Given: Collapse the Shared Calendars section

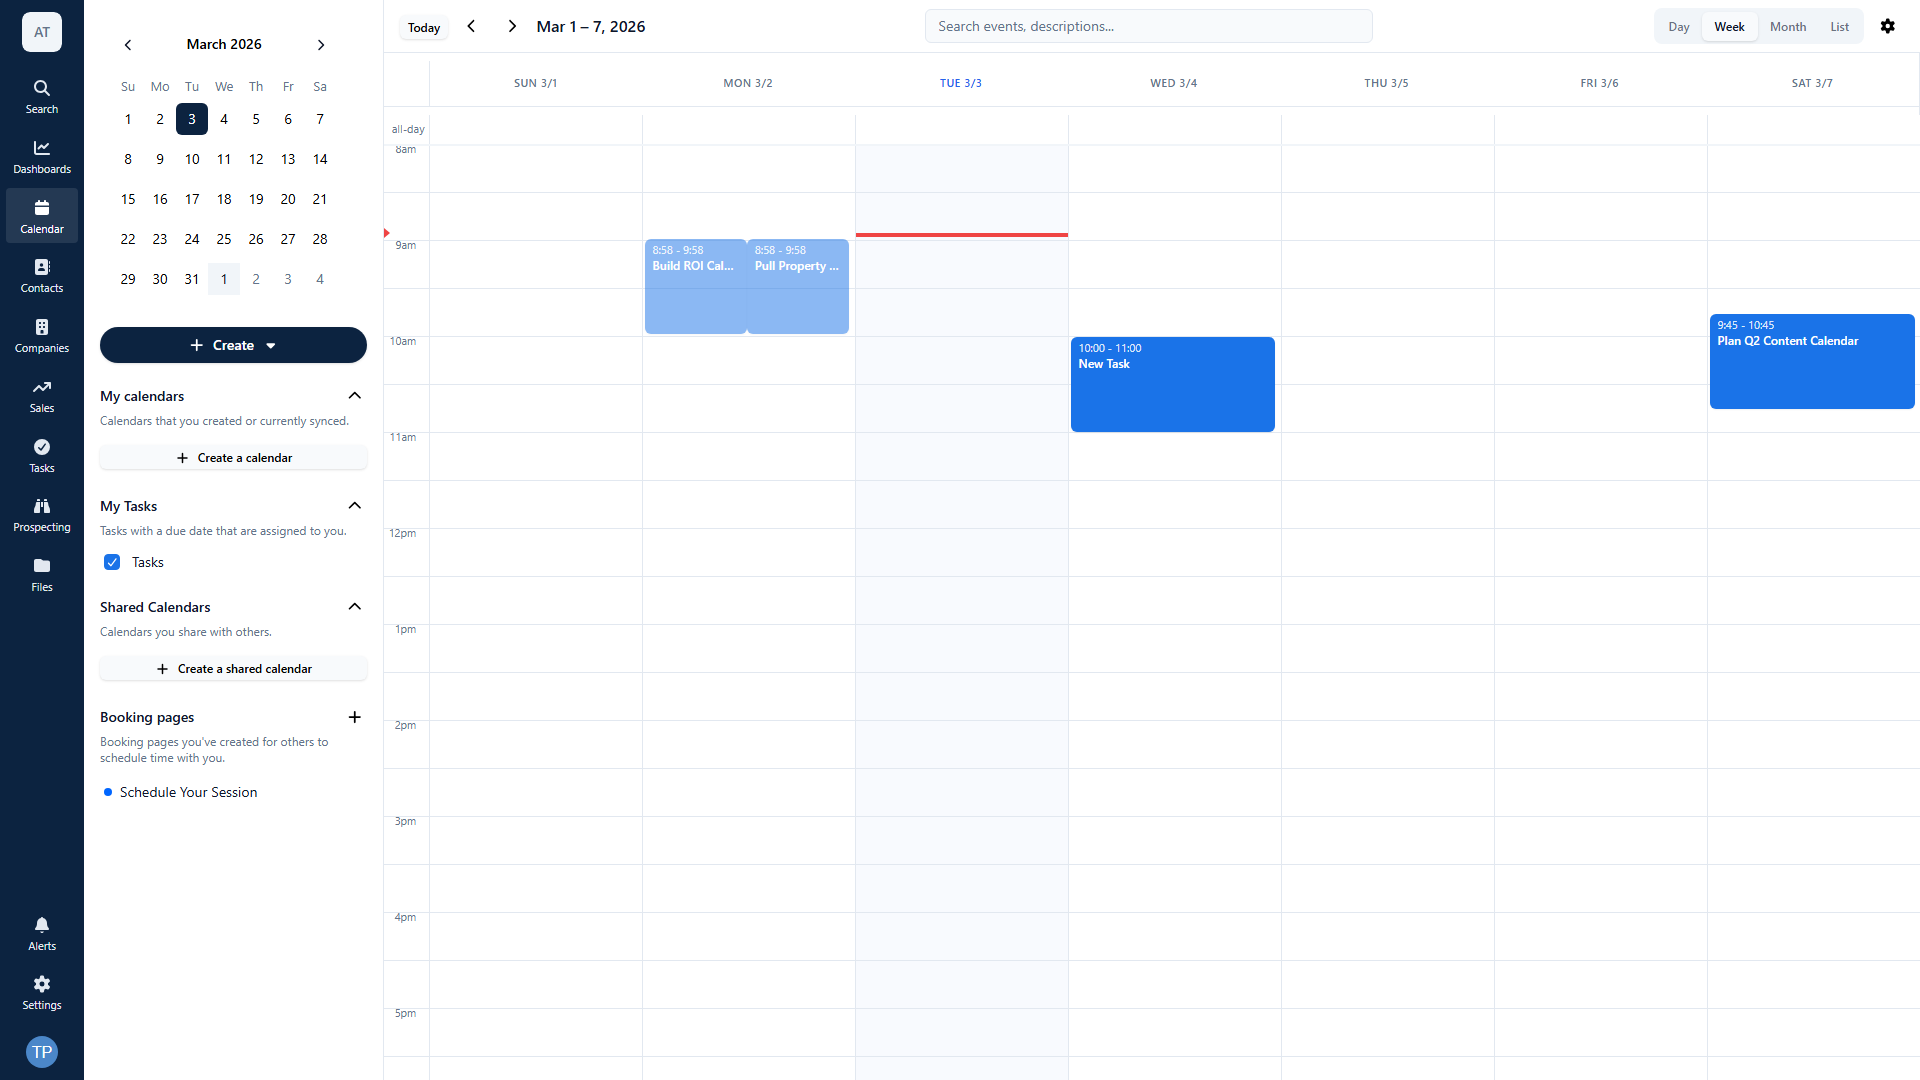Looking at the screenshot, I should pos(354,607).
